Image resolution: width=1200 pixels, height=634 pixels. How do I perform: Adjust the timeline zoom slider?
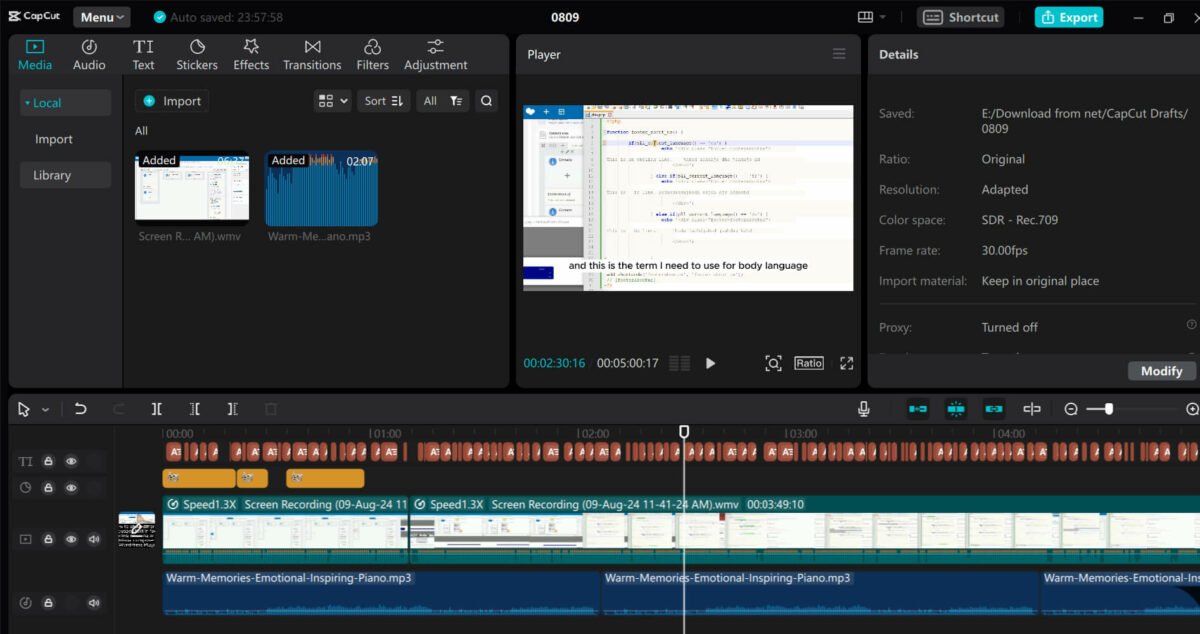[x=1106, y=408]
